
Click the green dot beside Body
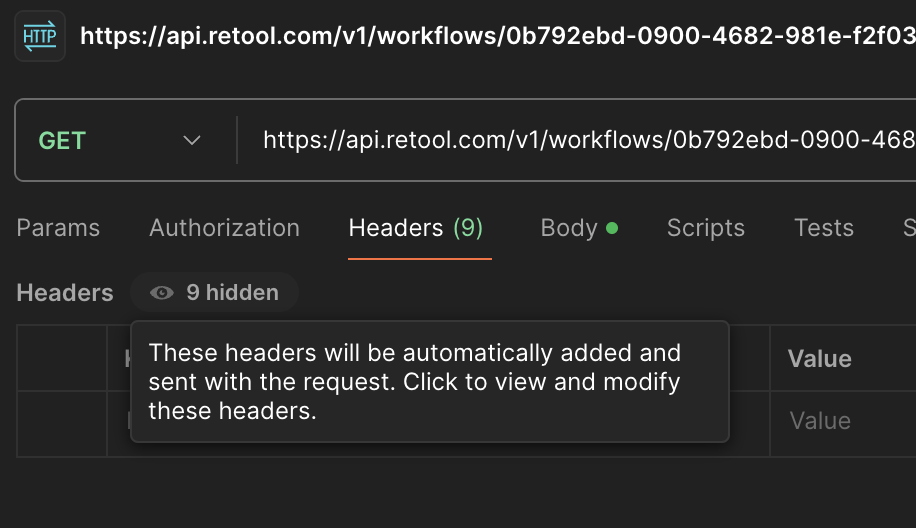(612, 228)
